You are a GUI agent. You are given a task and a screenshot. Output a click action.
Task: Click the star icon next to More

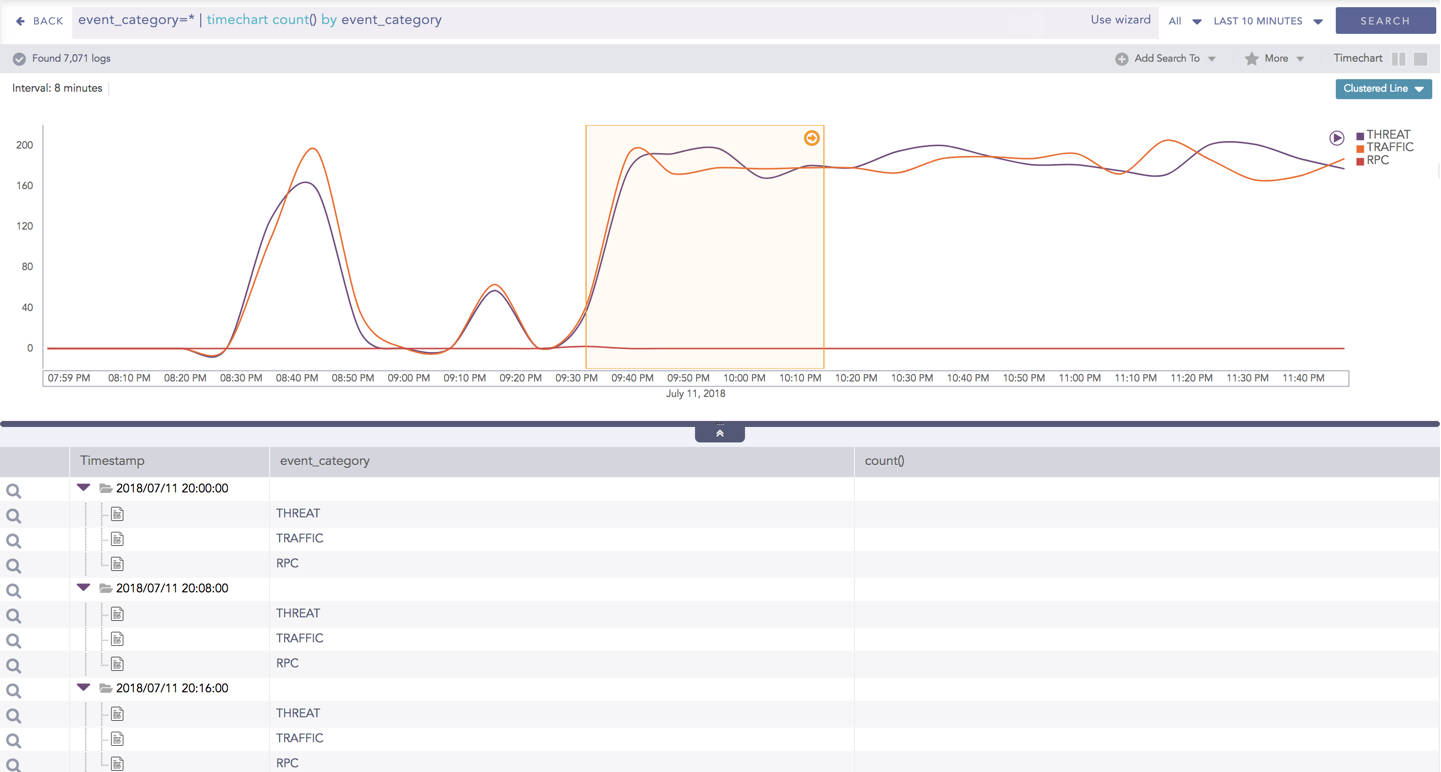pos(1251,59)
